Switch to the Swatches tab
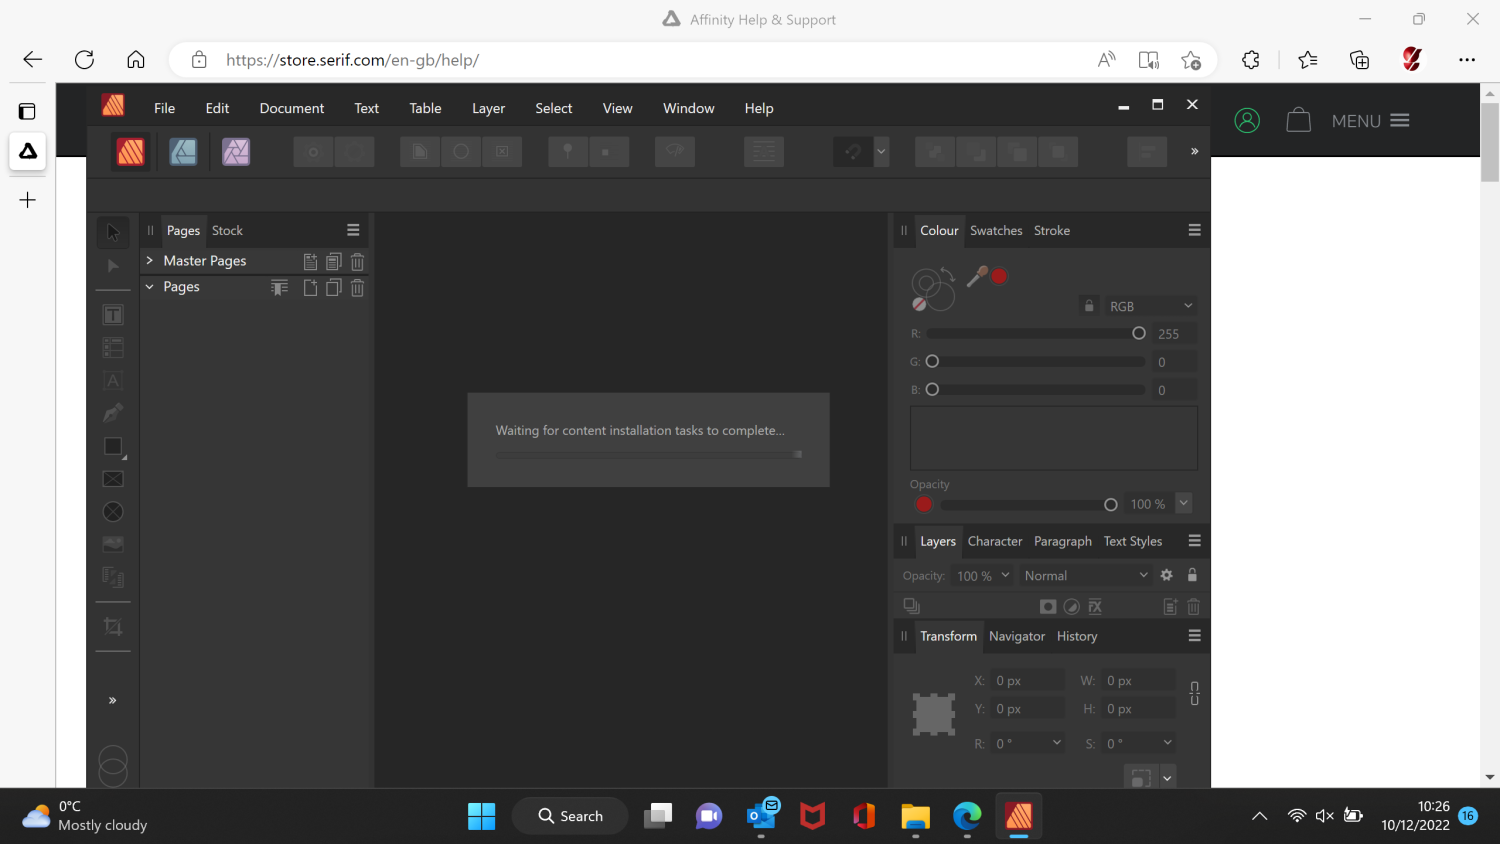 996,231
